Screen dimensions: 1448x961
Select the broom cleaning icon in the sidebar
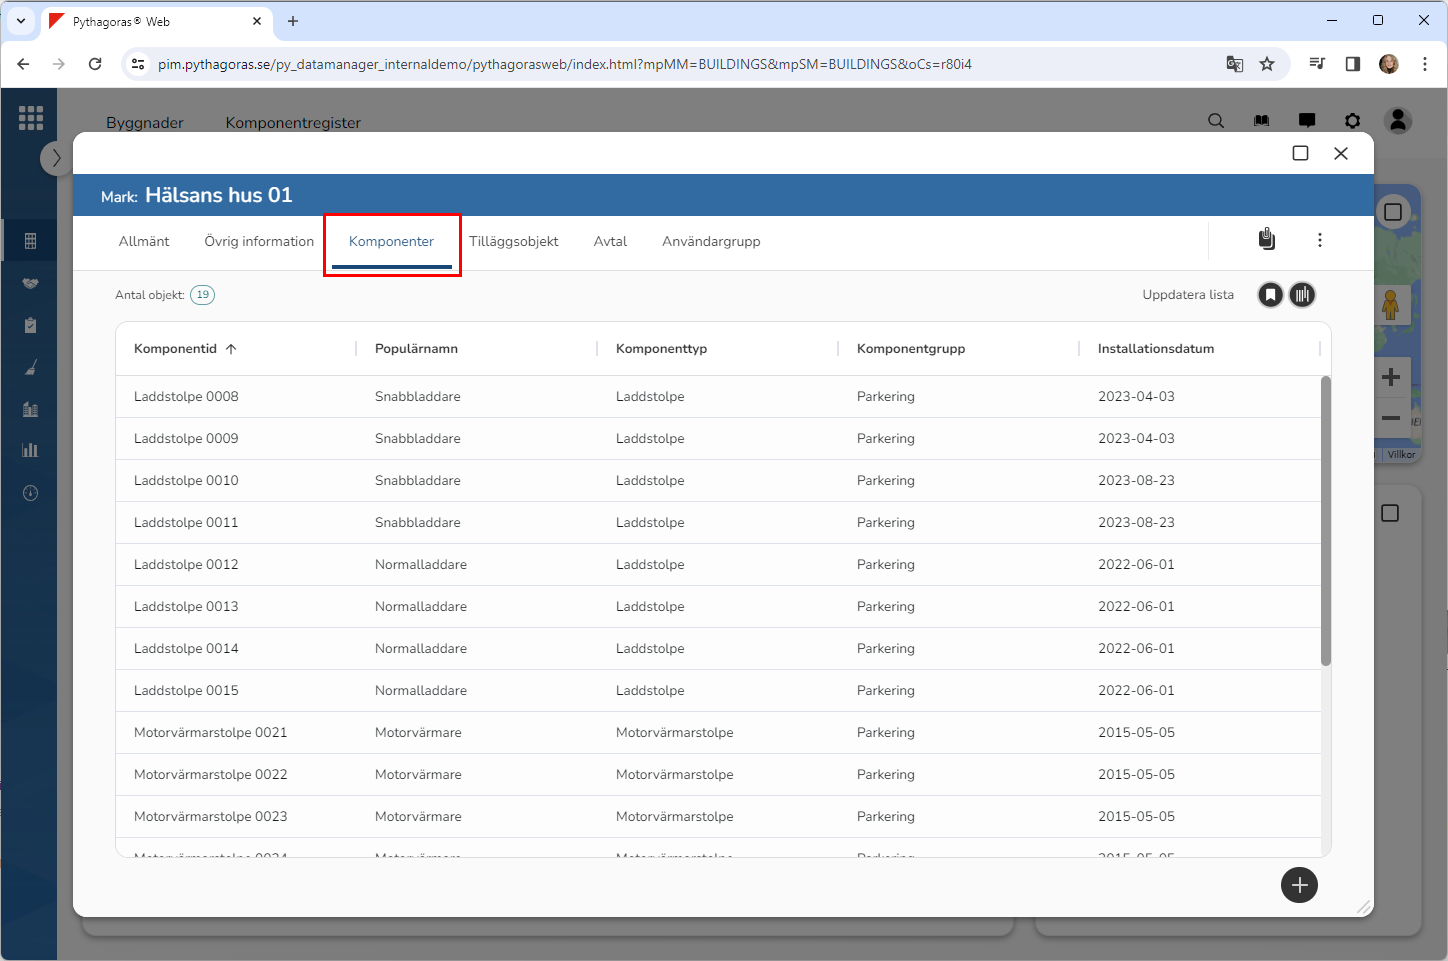(30, 368)
